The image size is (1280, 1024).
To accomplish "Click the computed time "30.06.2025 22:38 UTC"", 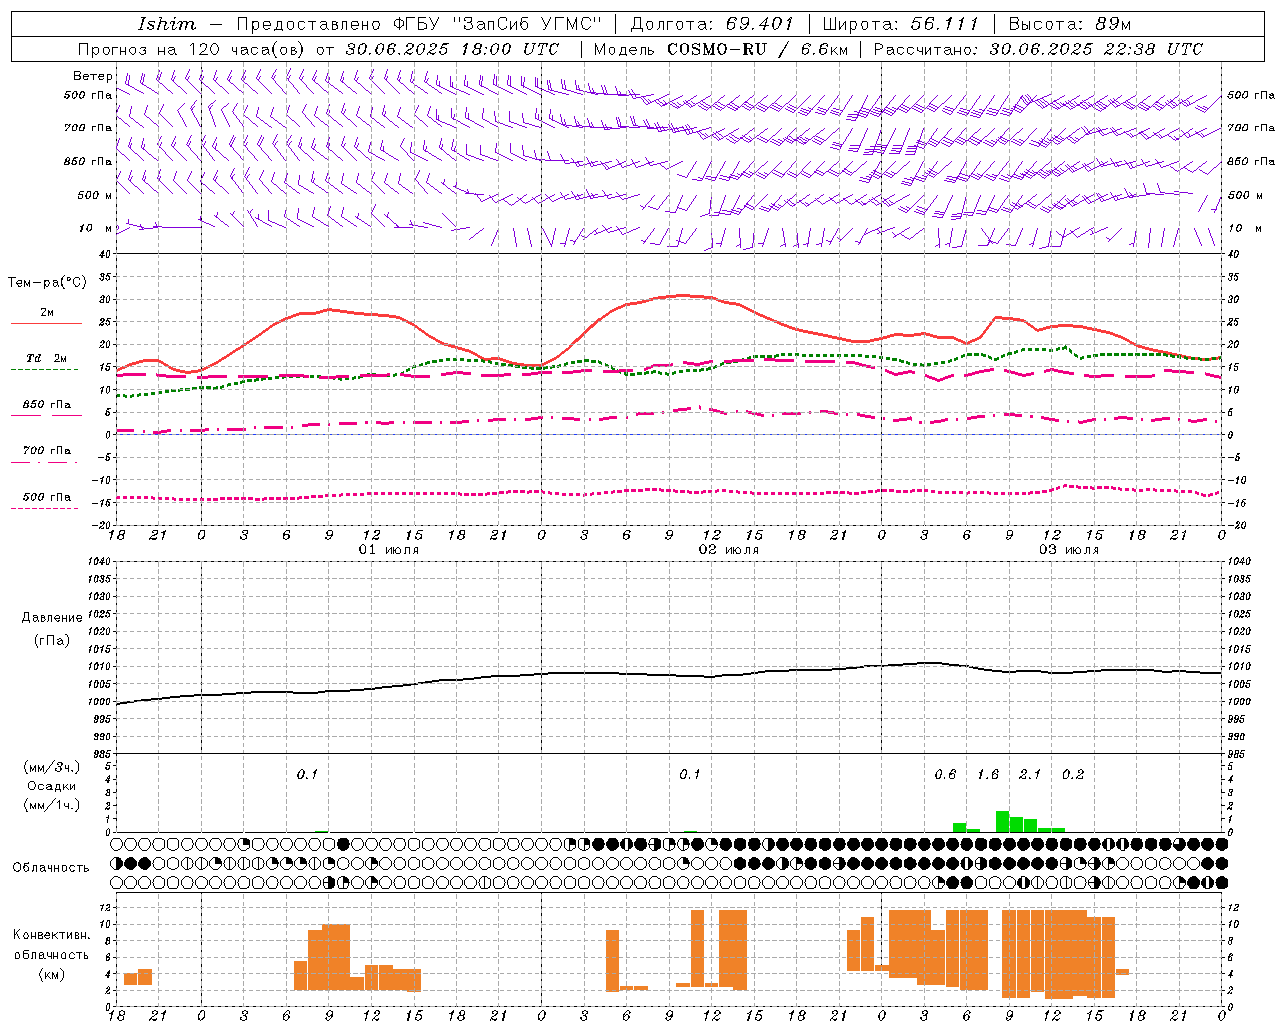I will 1096,49.
